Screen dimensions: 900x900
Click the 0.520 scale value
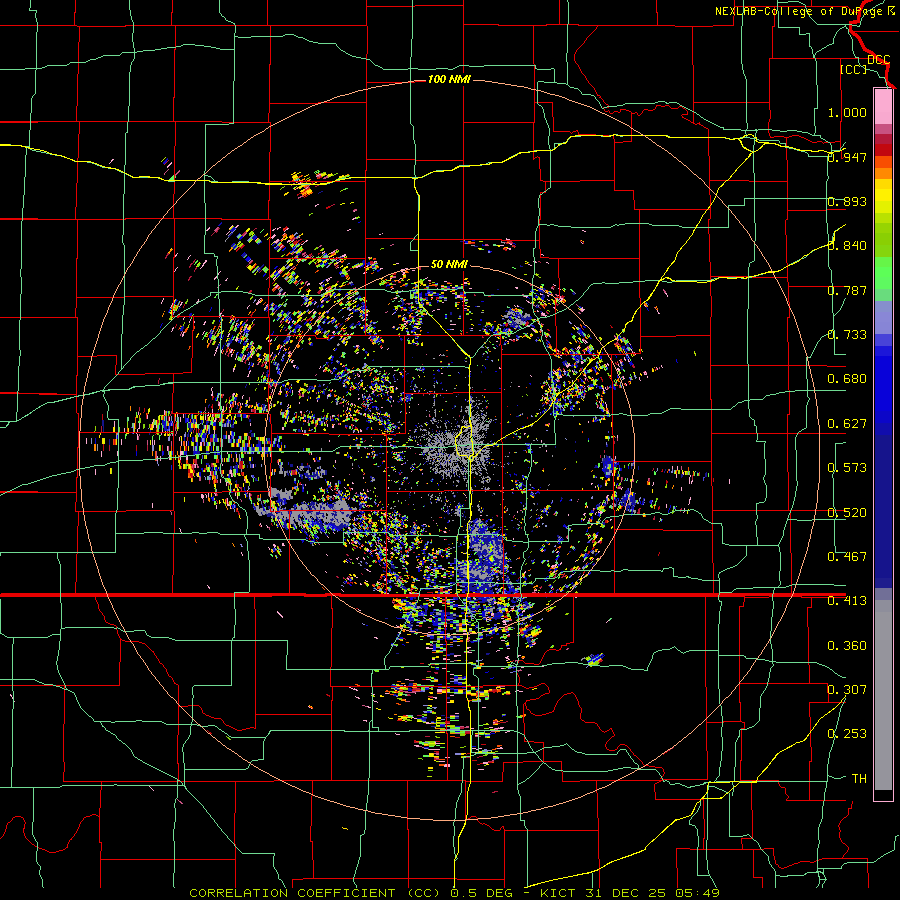[x=847, y=513]
